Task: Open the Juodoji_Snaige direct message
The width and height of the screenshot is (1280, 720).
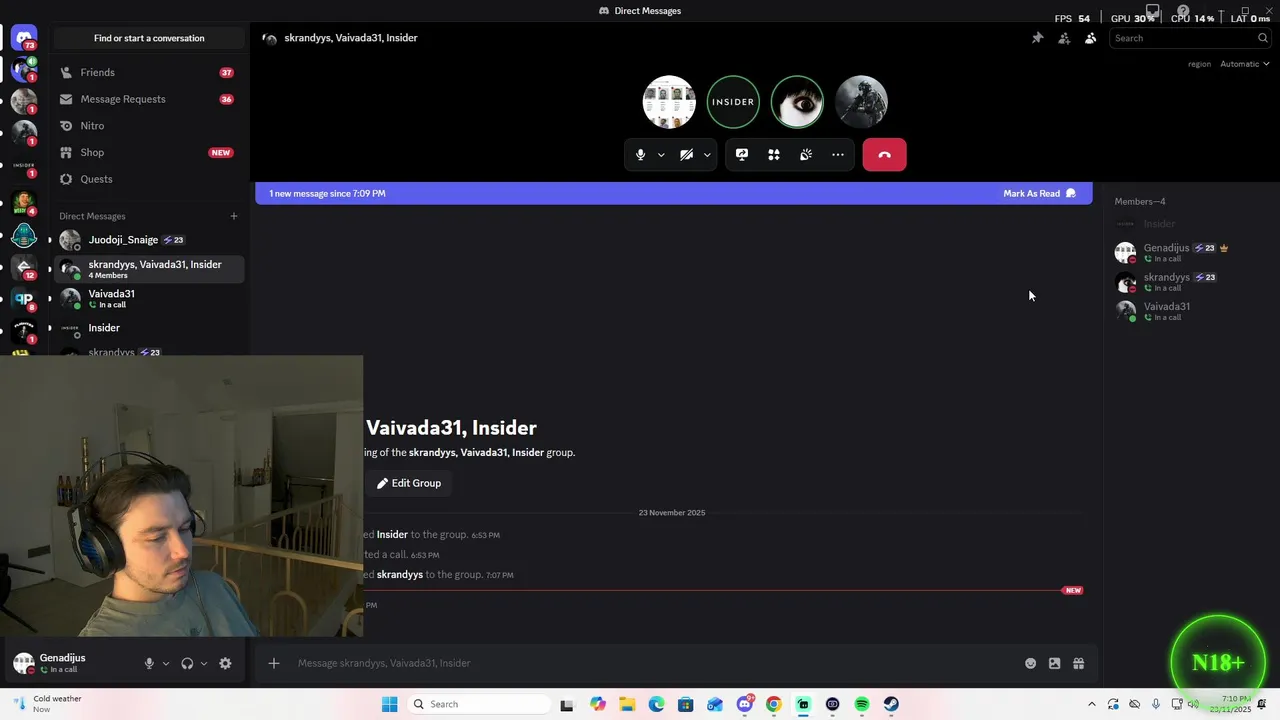Action: (148, 240)
